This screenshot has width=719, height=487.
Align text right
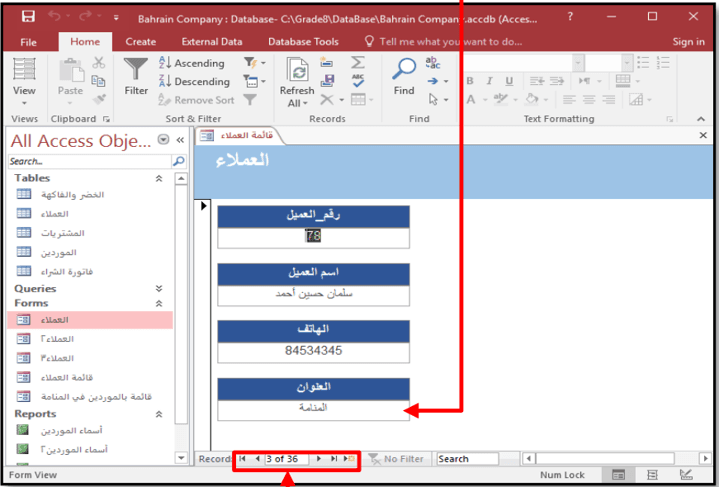tap(608, 99)
